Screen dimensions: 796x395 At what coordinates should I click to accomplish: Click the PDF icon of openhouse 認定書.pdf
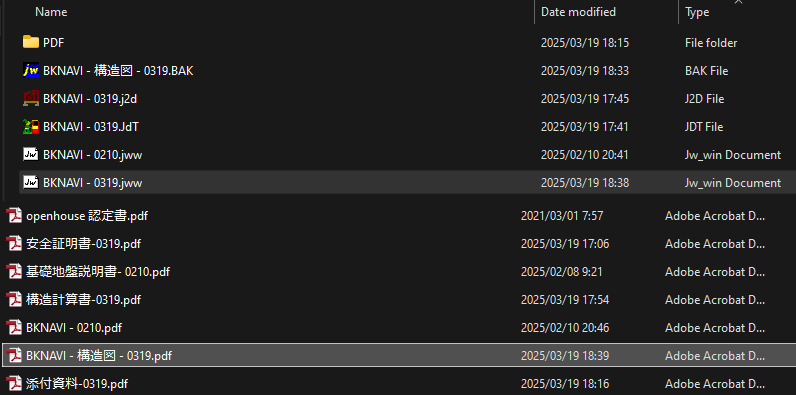tap(14, 216)
